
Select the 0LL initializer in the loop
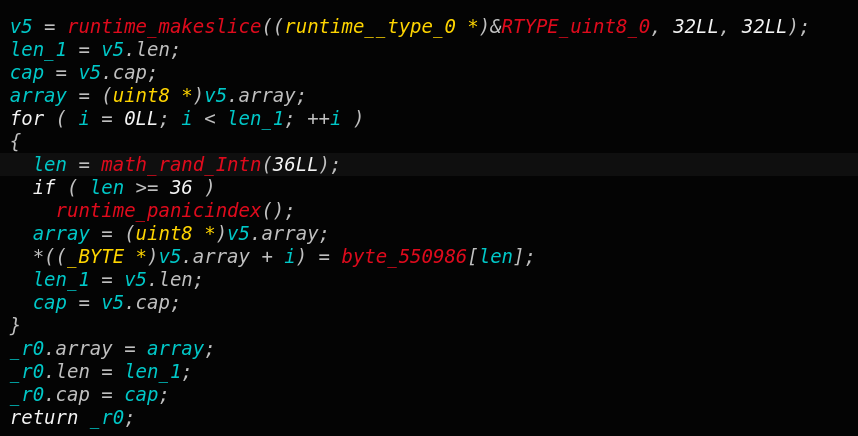click(141, 118)
